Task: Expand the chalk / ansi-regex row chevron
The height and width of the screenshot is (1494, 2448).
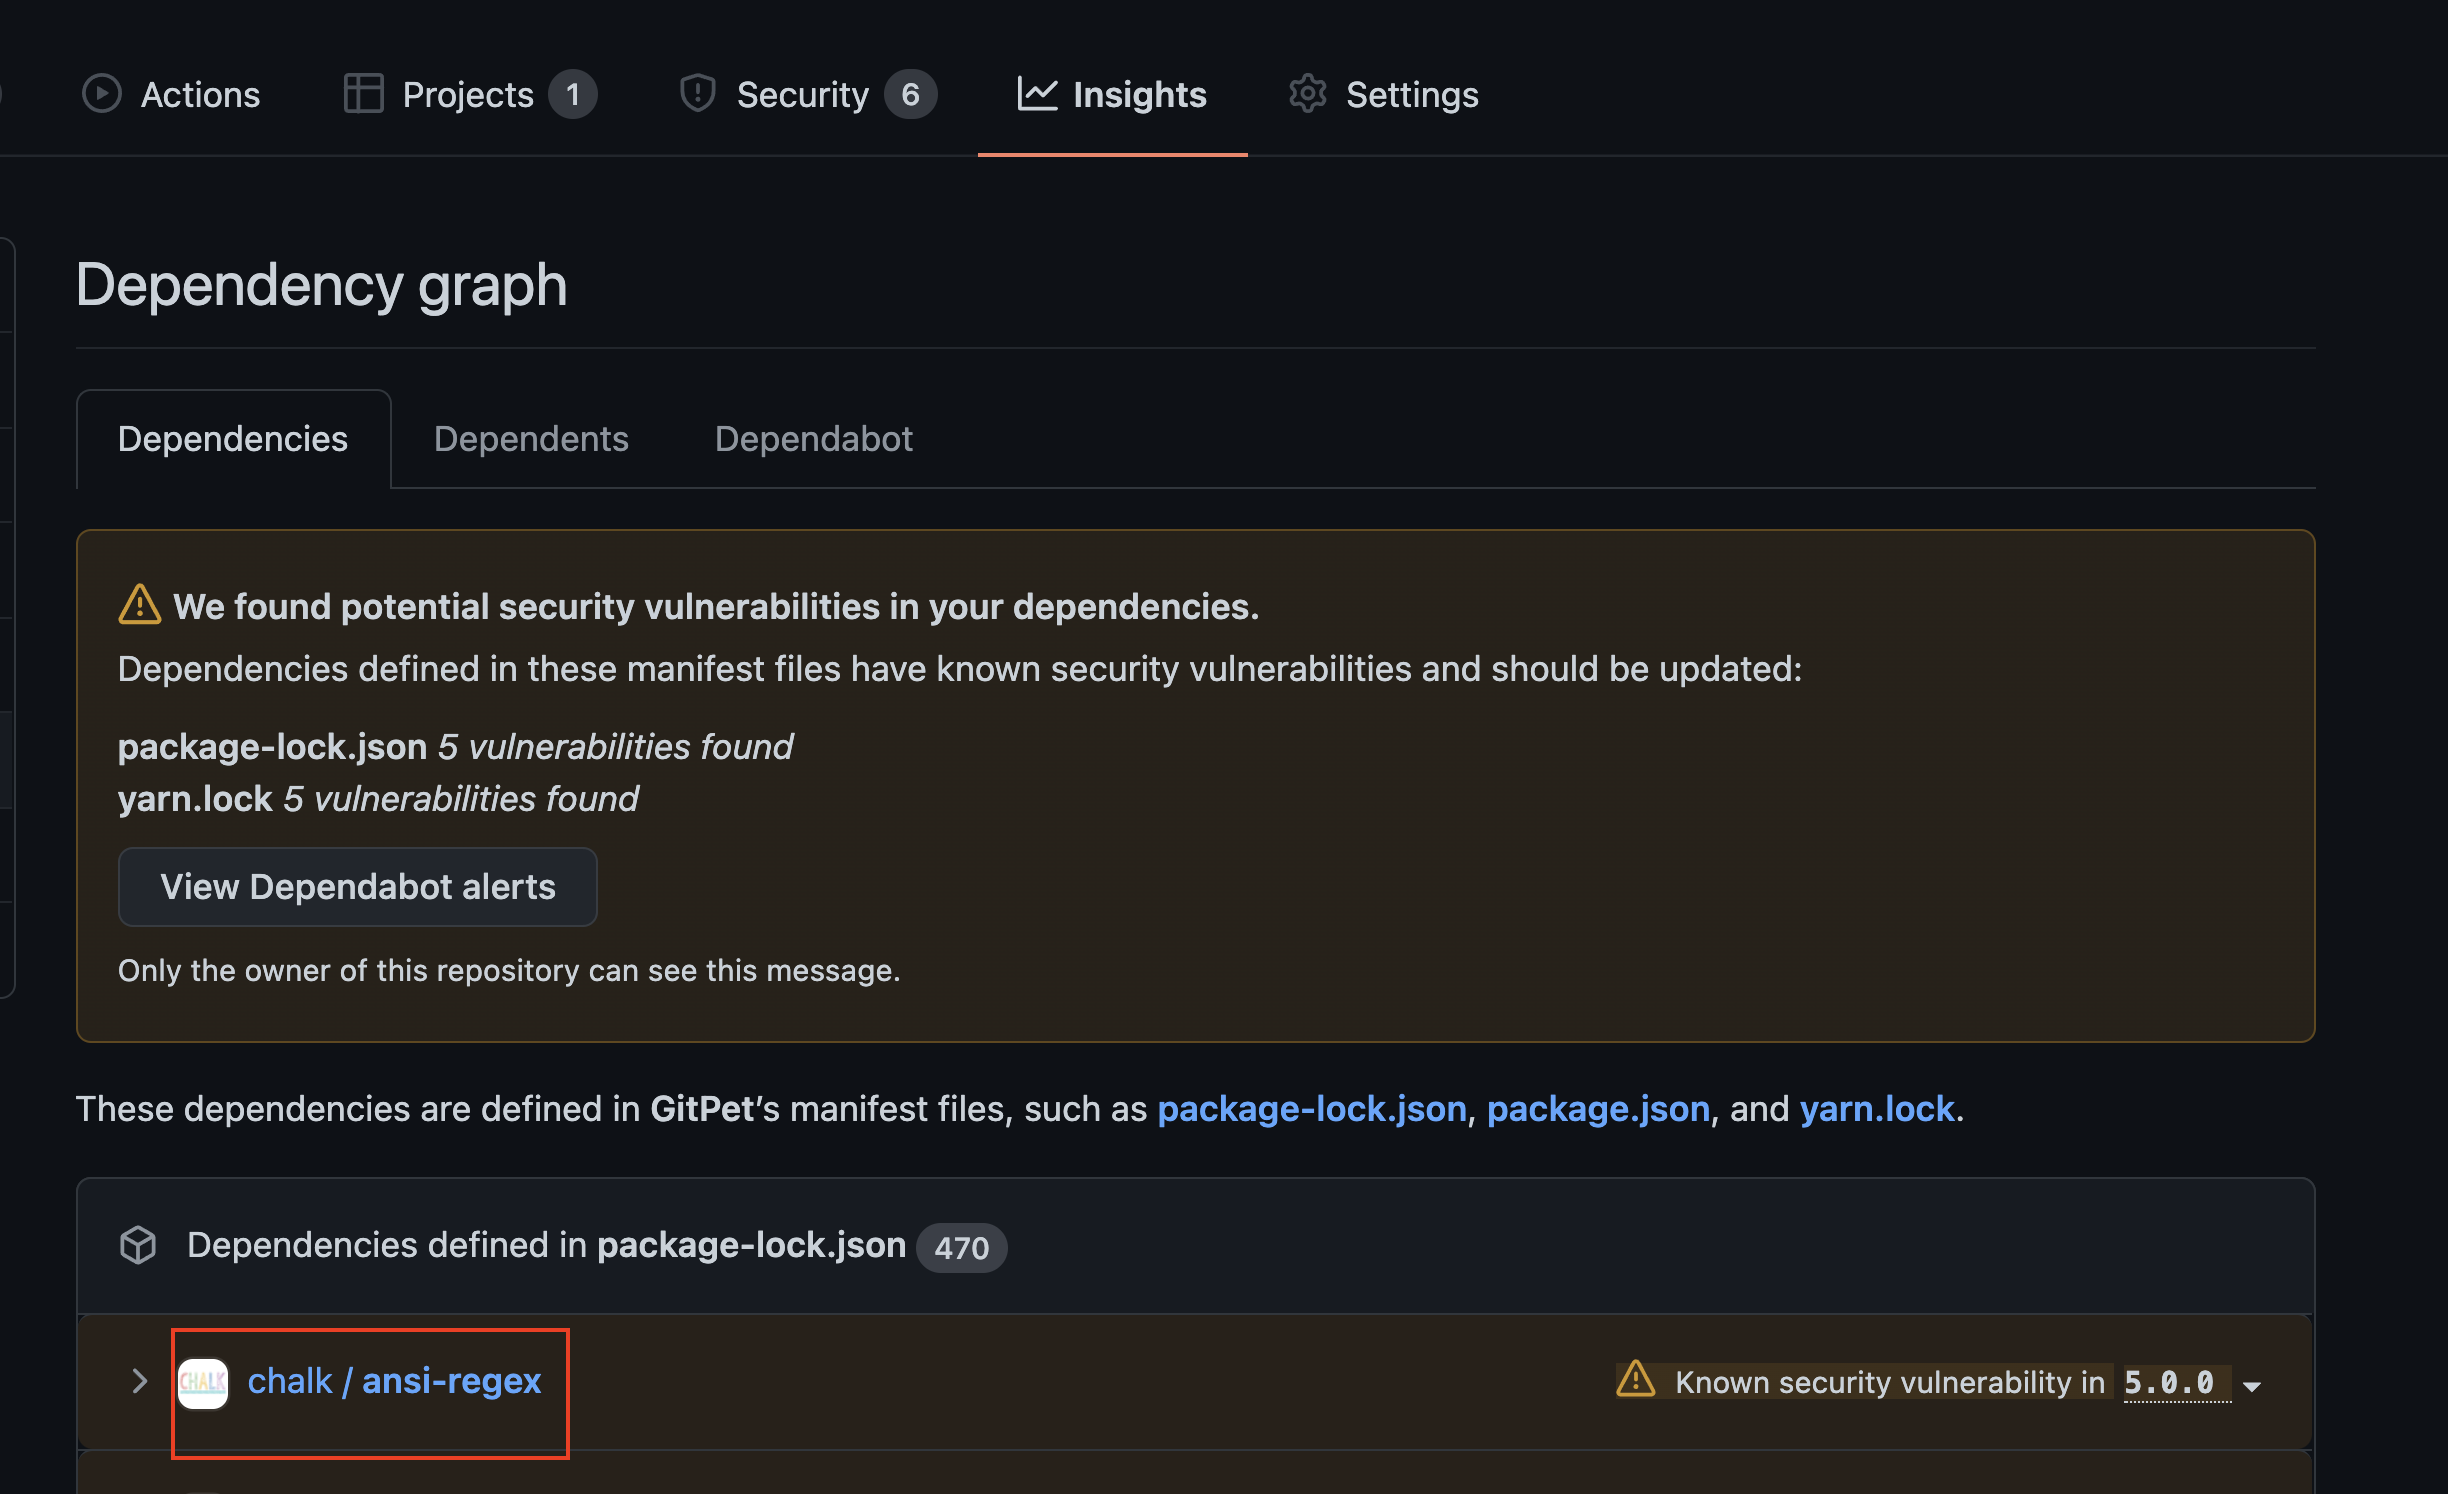Action: pos(139,1381)
